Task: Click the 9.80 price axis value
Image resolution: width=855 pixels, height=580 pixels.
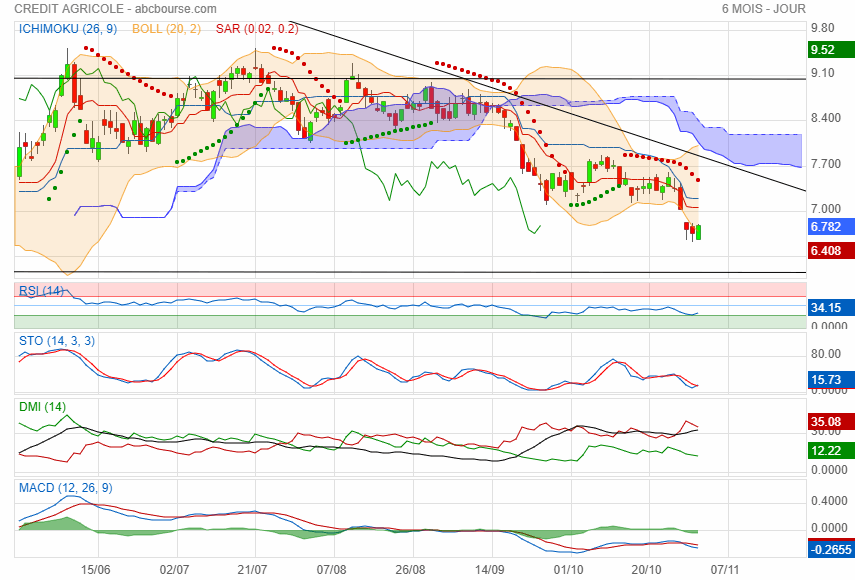Action: pos(822,28)
